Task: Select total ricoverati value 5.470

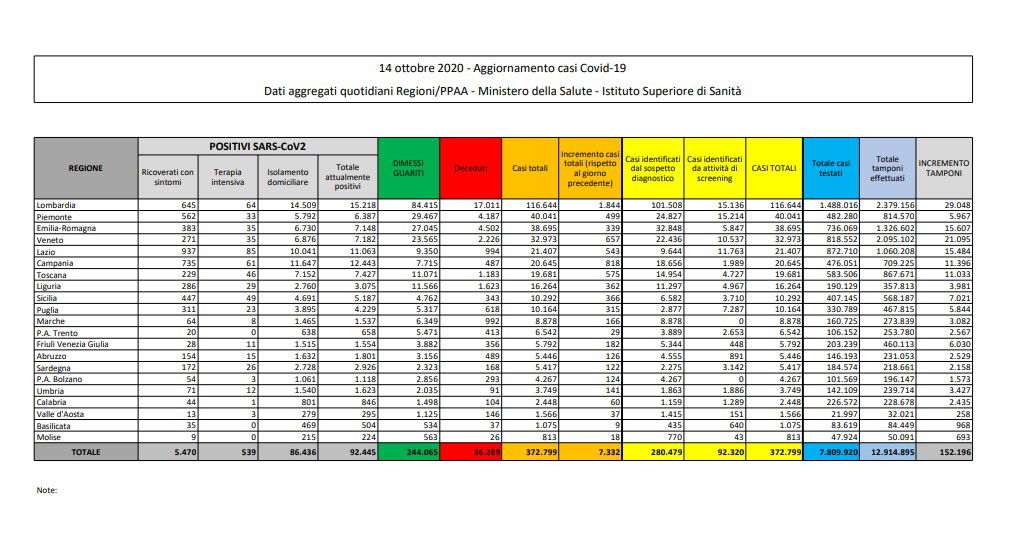Action: (x=185, y=452)
